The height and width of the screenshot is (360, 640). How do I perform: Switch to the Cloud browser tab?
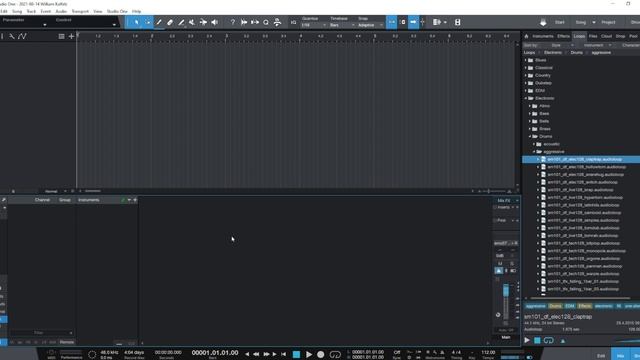[607, 36]
